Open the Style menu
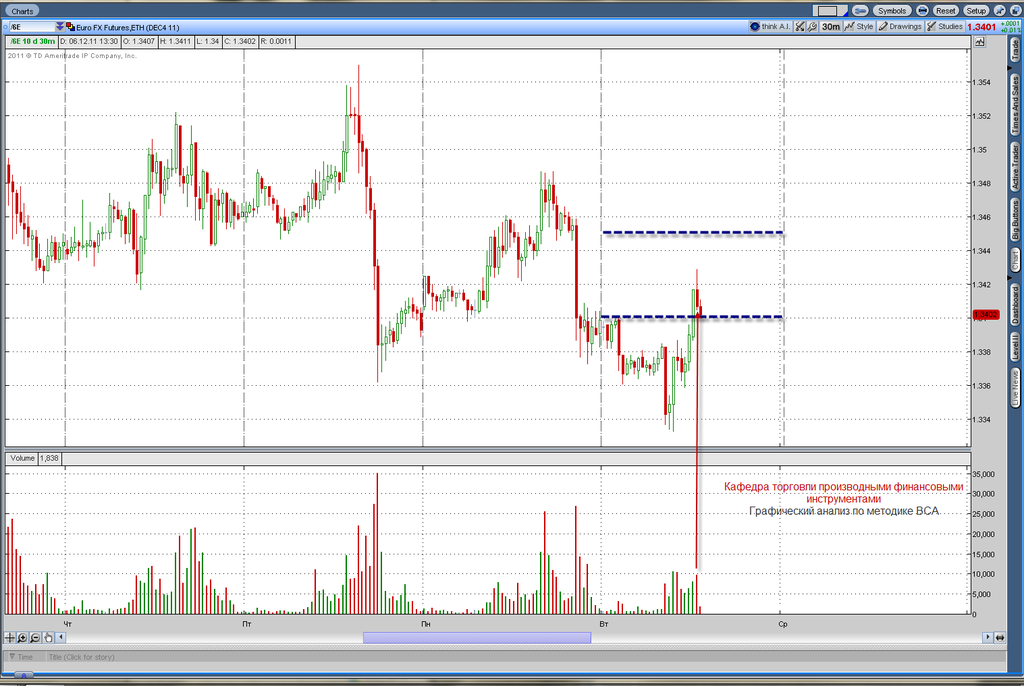This screenshot has height=686, width=1024. (859, 27)
